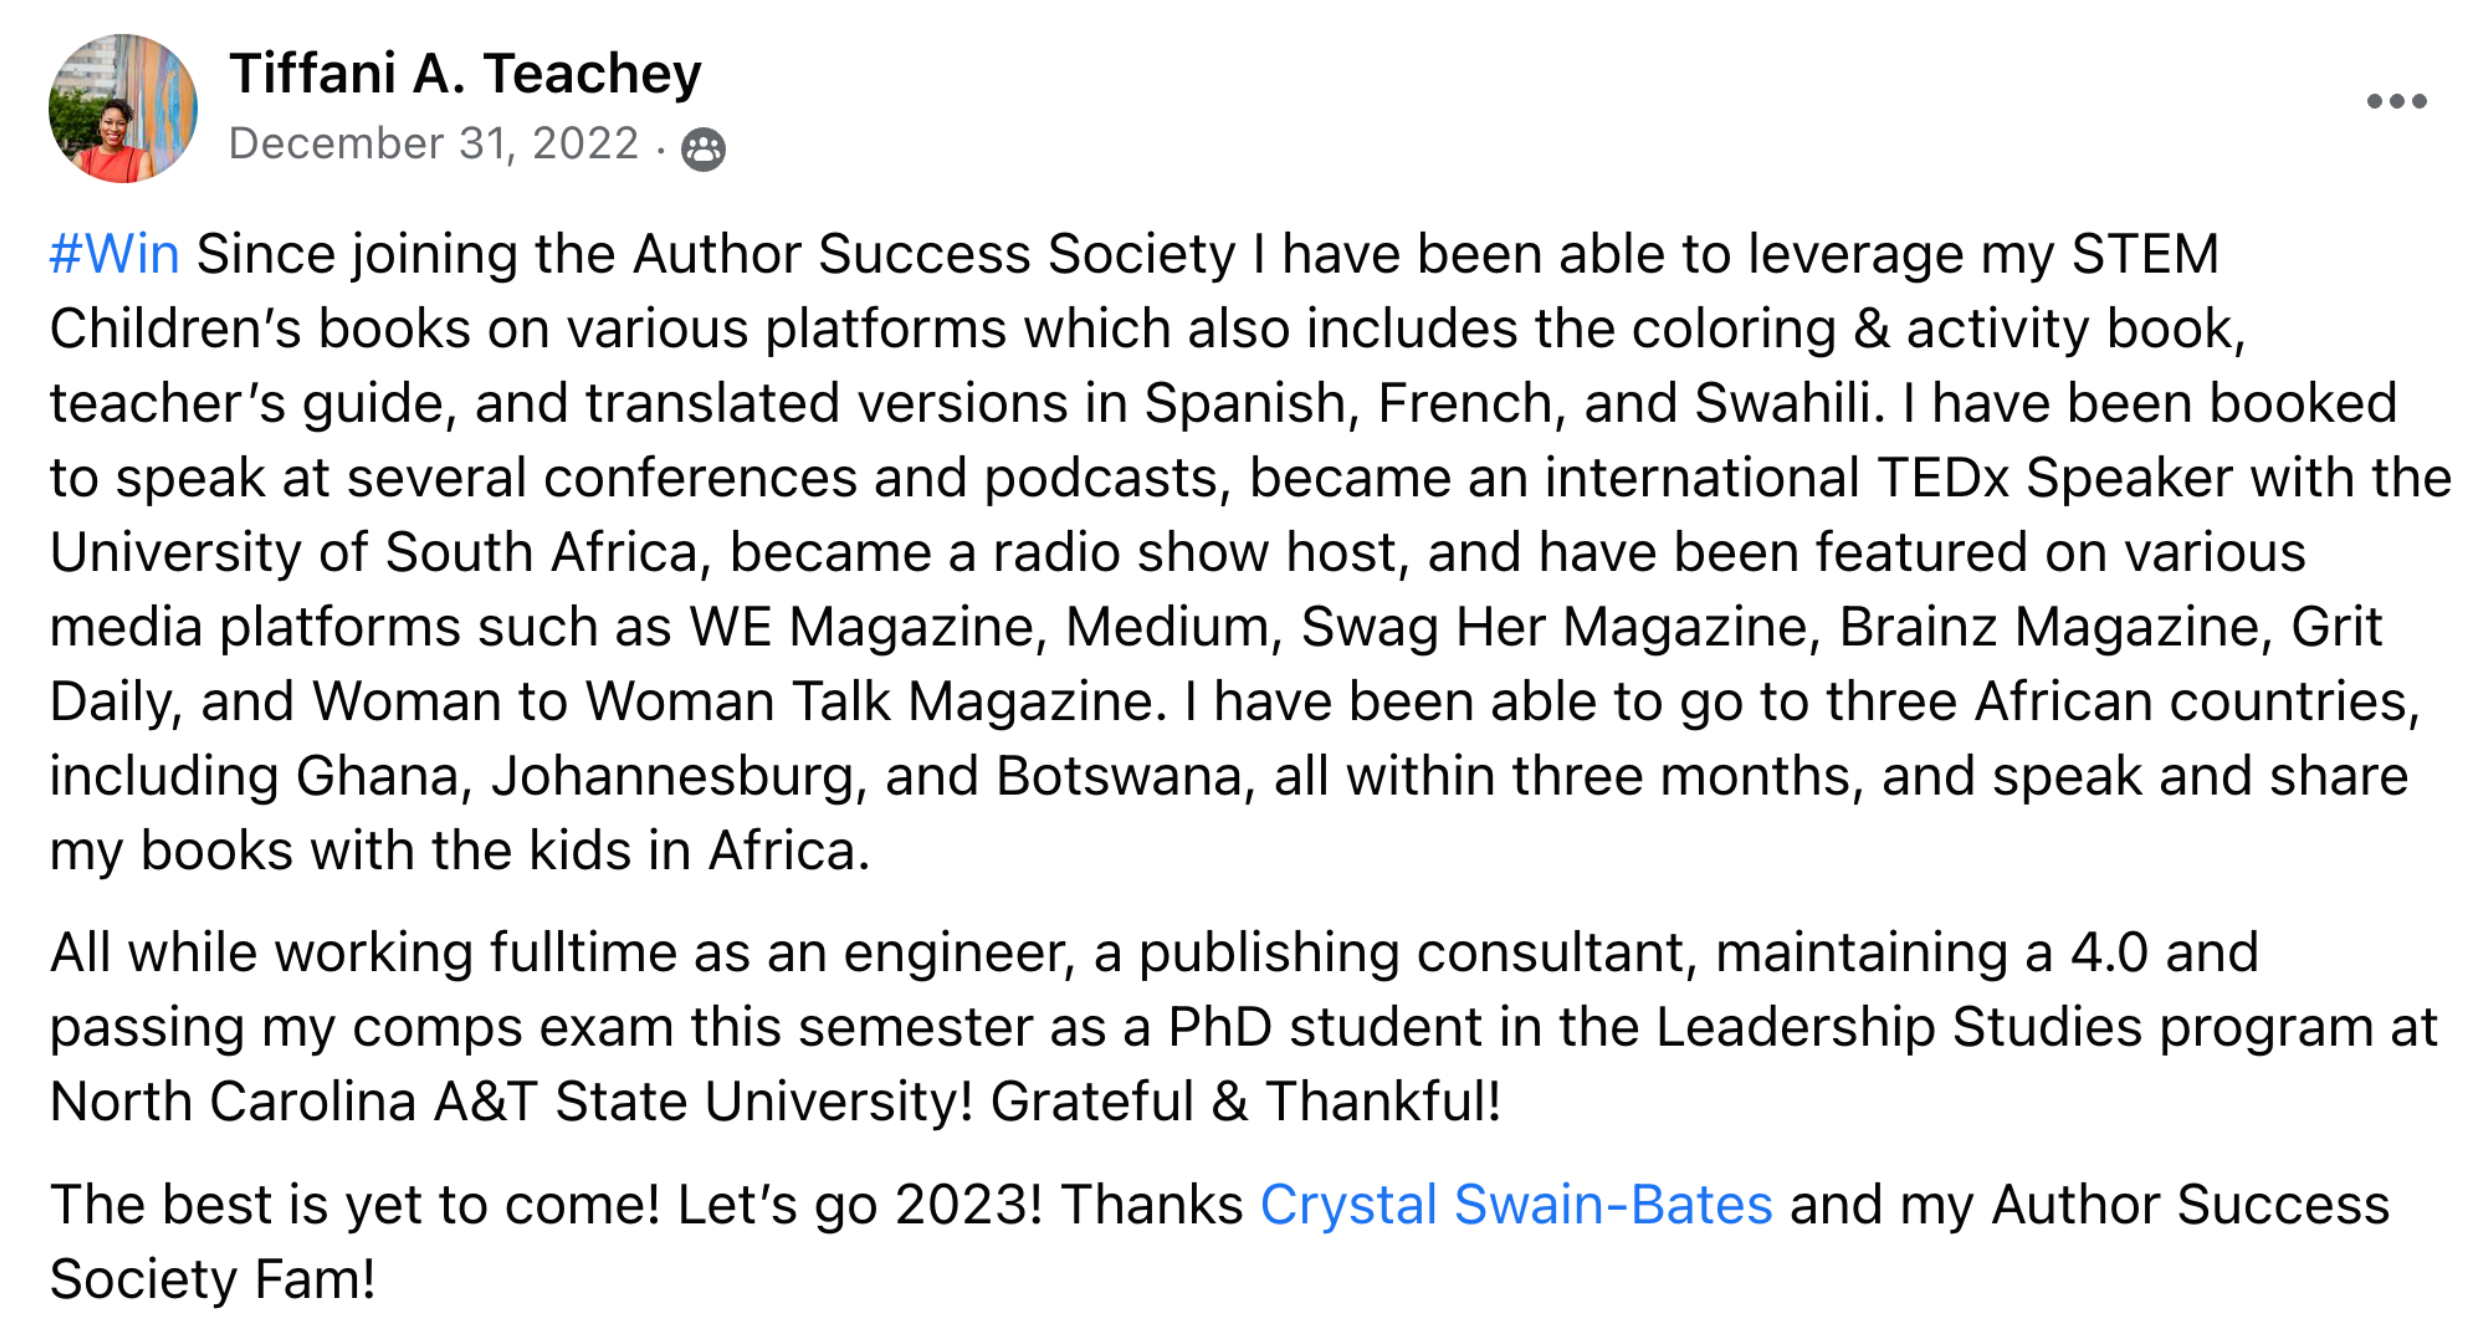Follow the #Win hashtag link
Viewport: 2480px width, 1342px height.
pyautogui.click(x=115, y=254)
